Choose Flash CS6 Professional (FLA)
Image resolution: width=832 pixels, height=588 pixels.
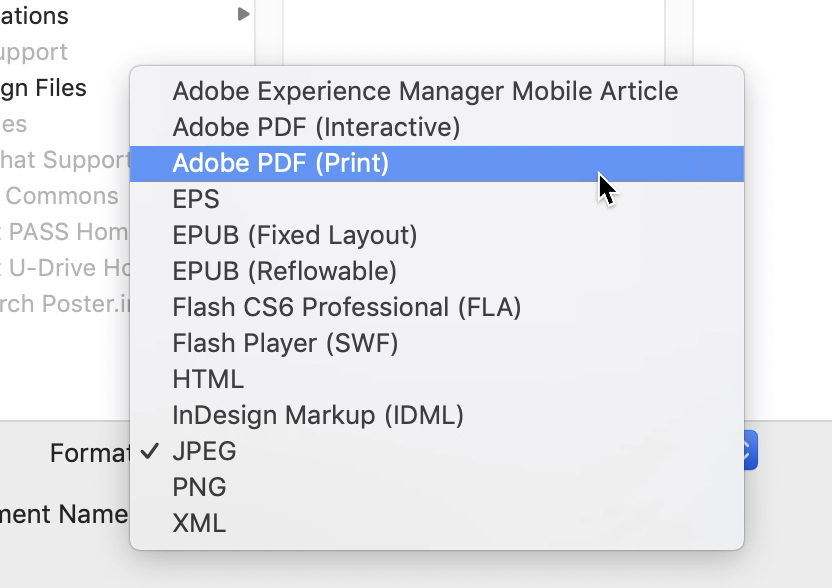point(437,307)
